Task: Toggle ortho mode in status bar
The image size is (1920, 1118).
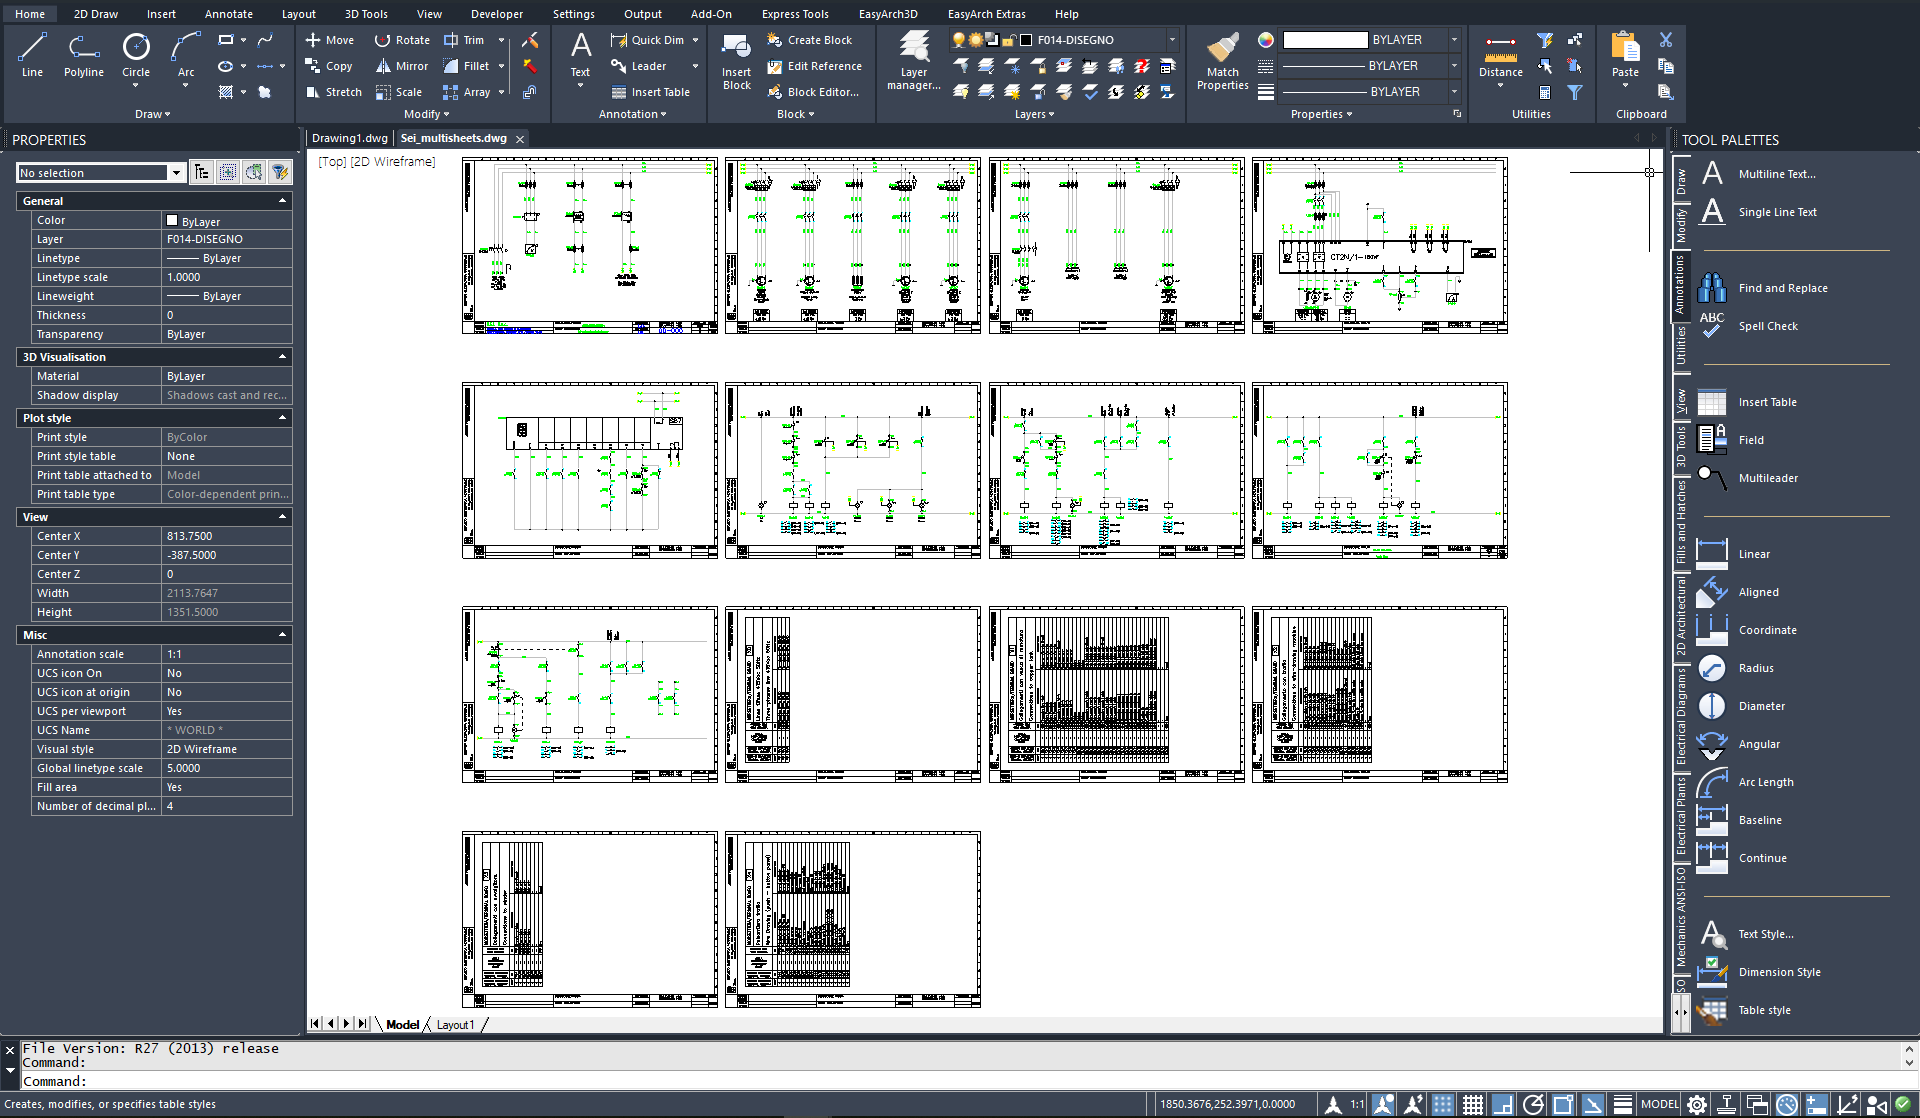Action: coord(1503,1105)
